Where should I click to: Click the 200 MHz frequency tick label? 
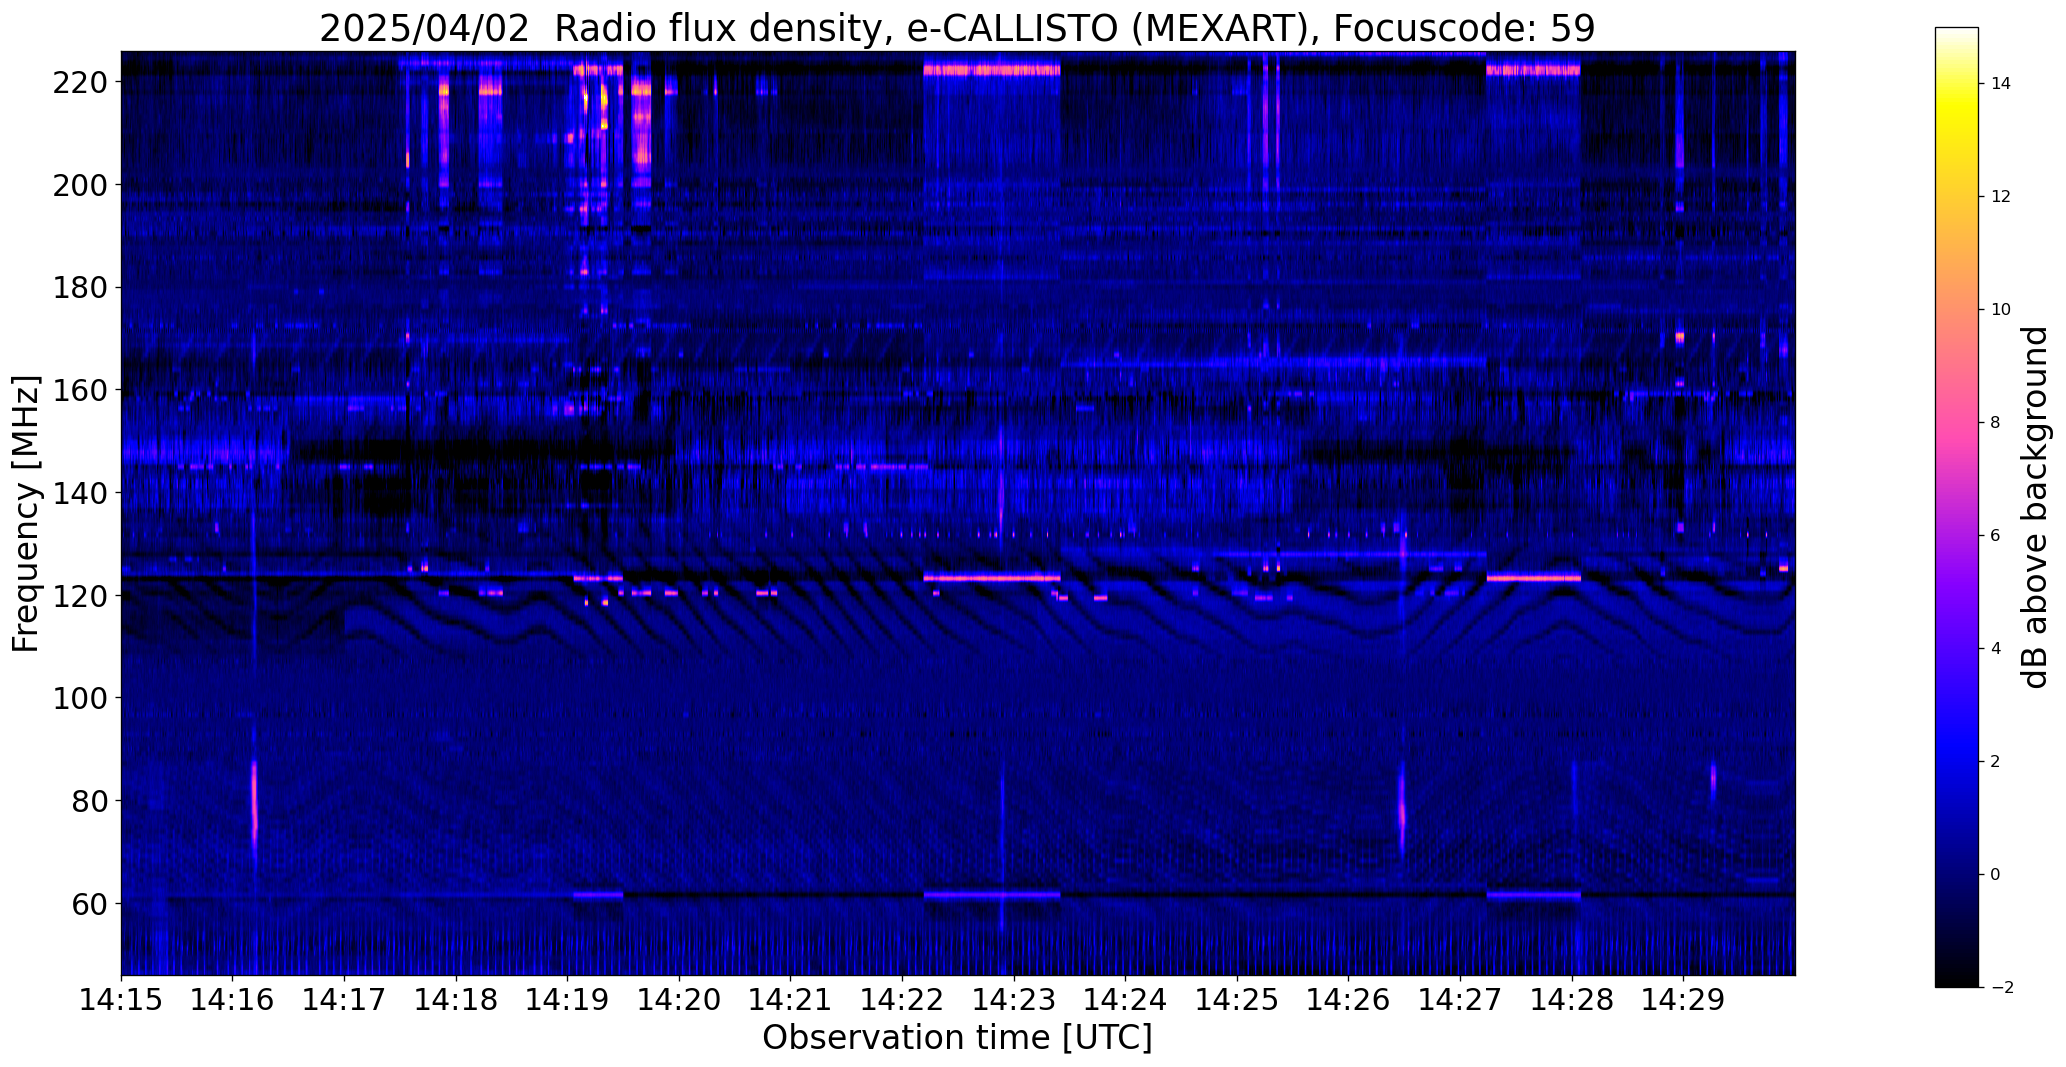(78, 185)
